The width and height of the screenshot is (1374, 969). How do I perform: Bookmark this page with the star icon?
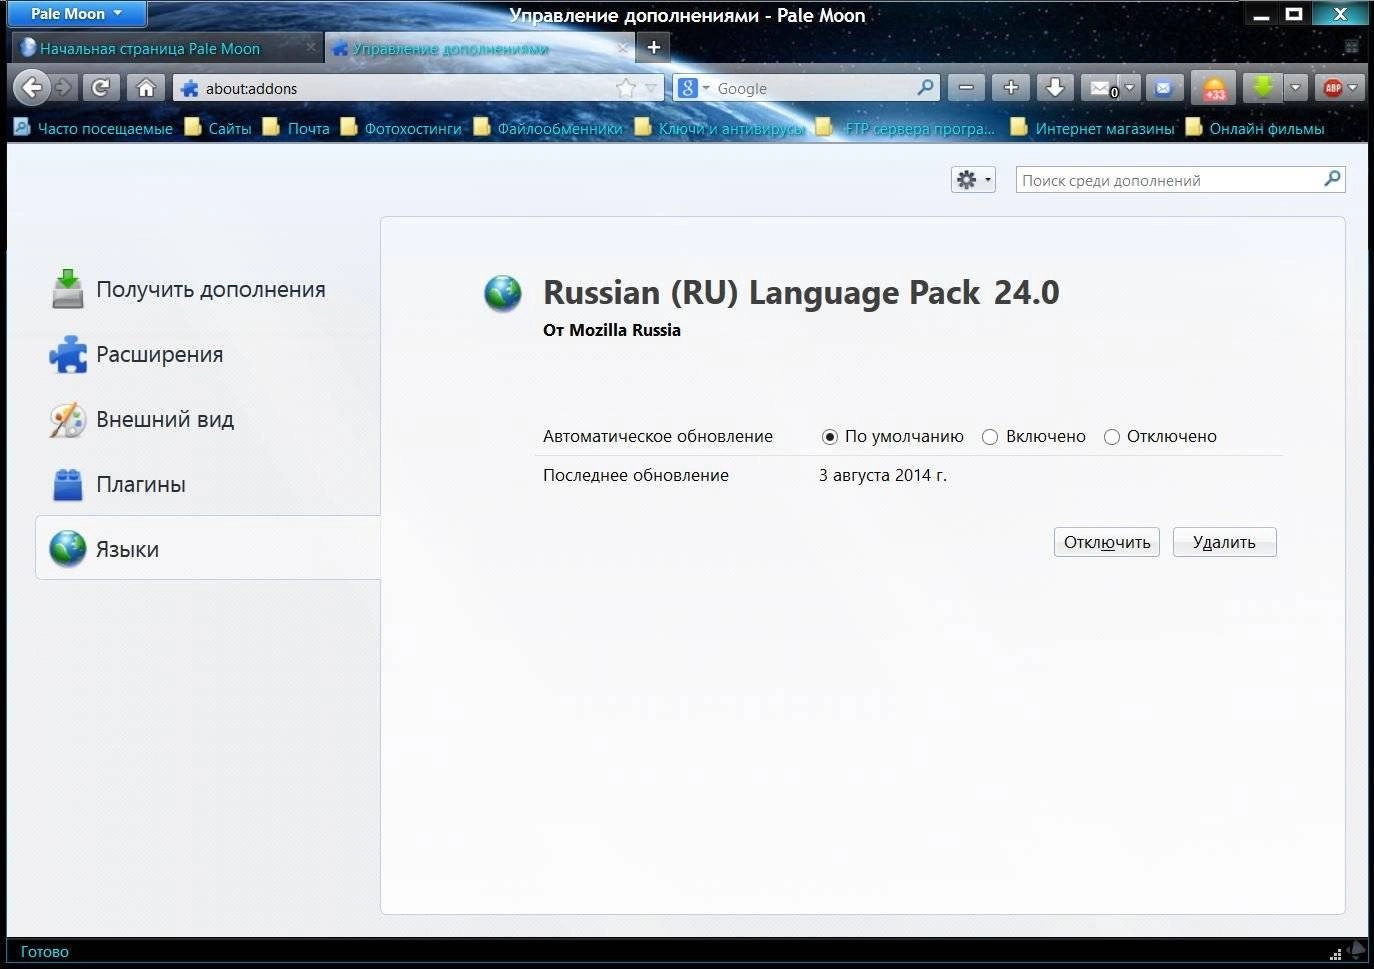pyautogui.click(x=626, y=88)
